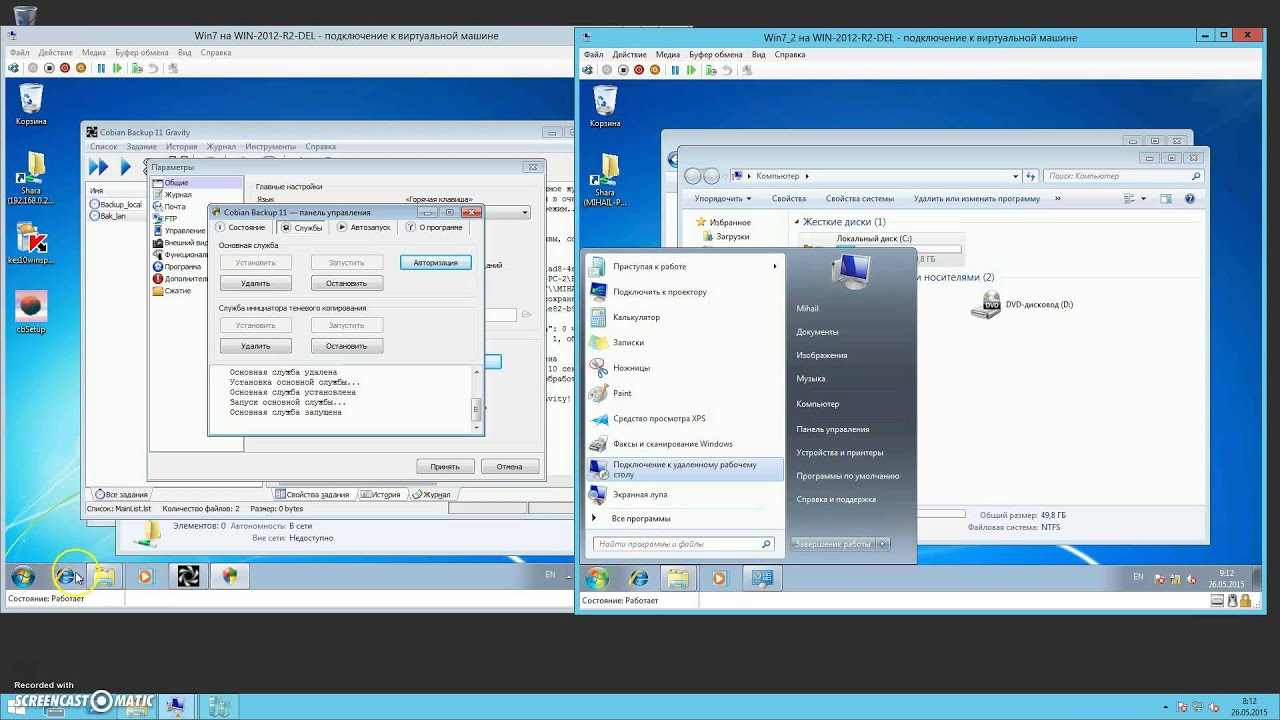Click the Авторизация button
Image resolution: width=1280 pixels, height=720 pixels.
click(x=435, y=263)
